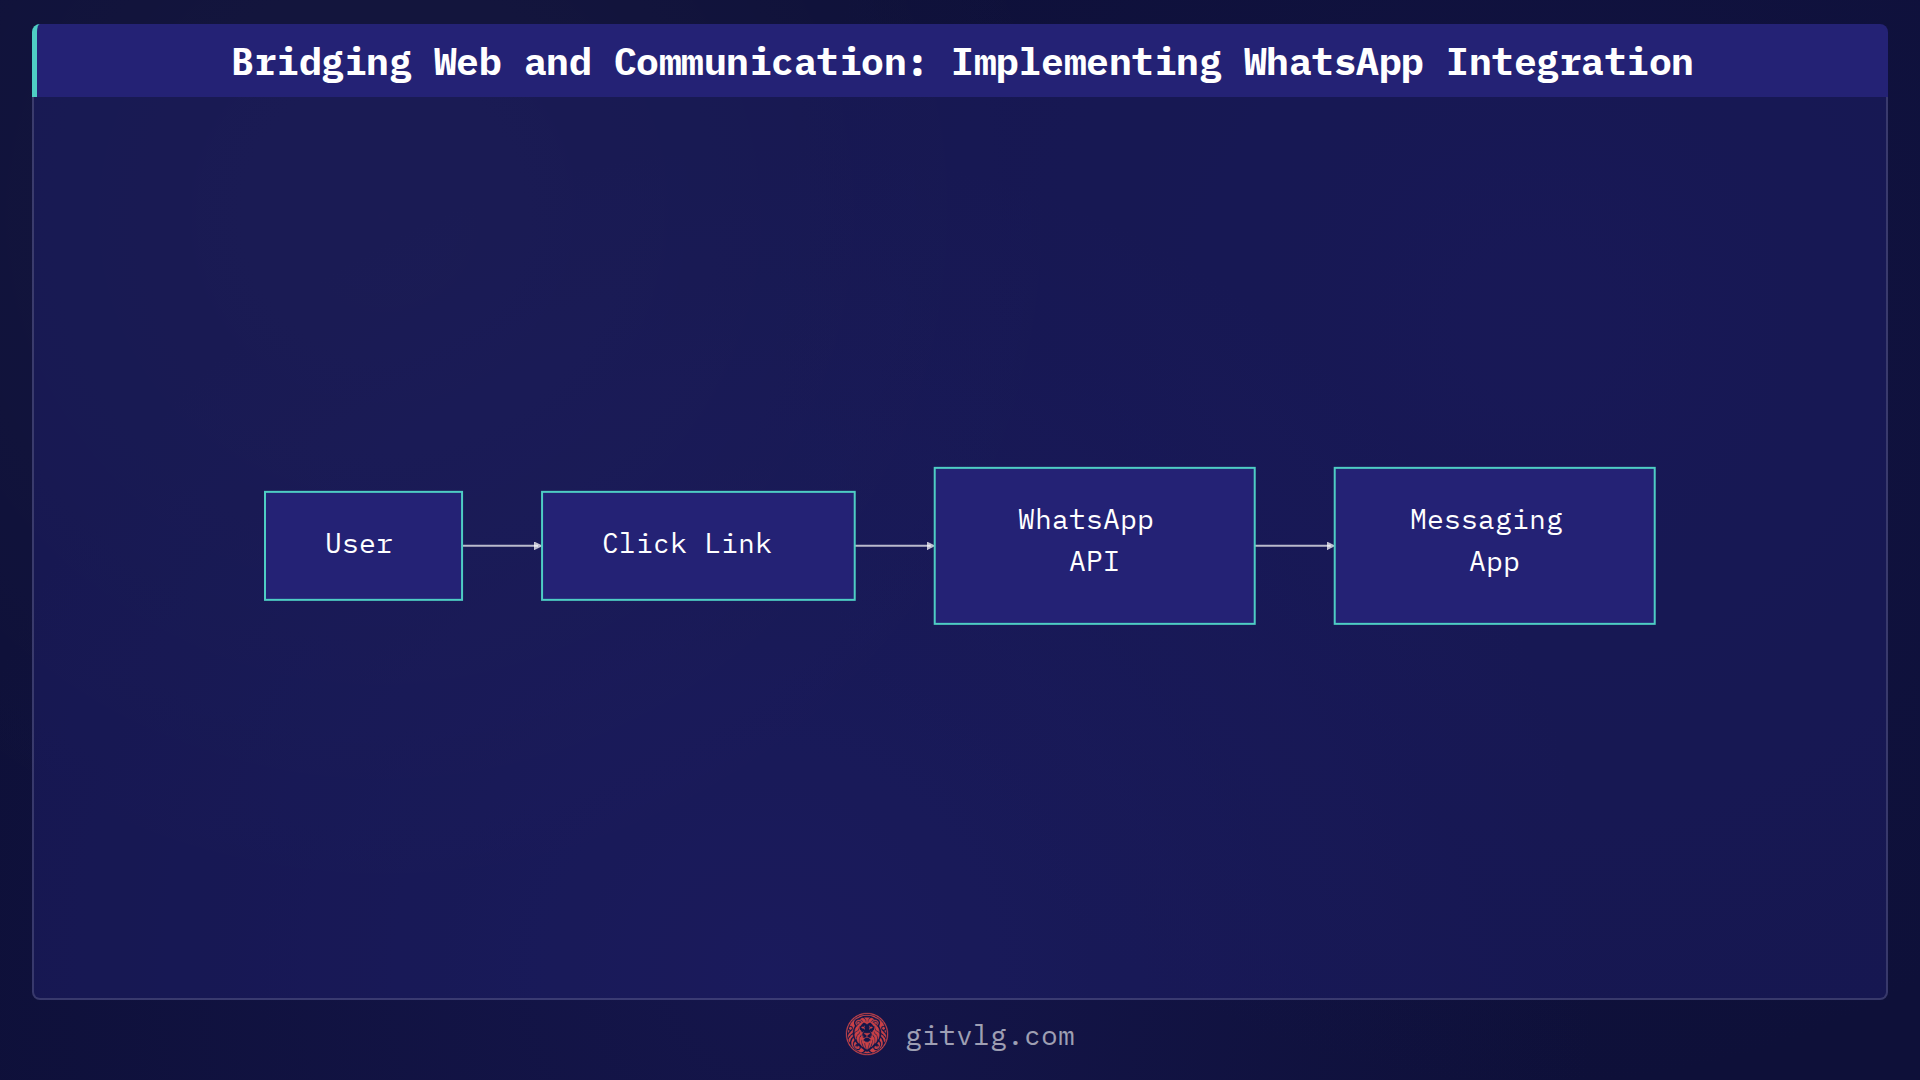Click the User box in the flowchart

pyautogui.click(x=363, y=545)
